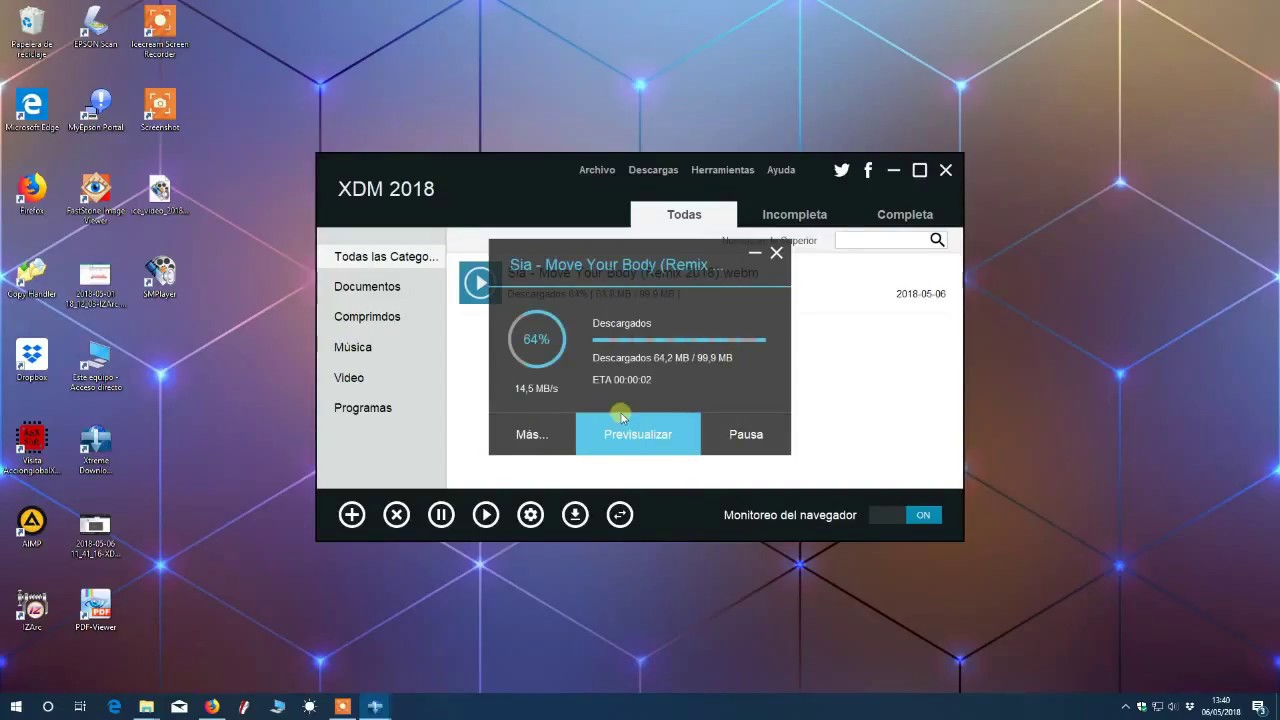Close the Sia download progress dialog
The width and height of the screenshot is (1280, 720).
coord(776,254)
